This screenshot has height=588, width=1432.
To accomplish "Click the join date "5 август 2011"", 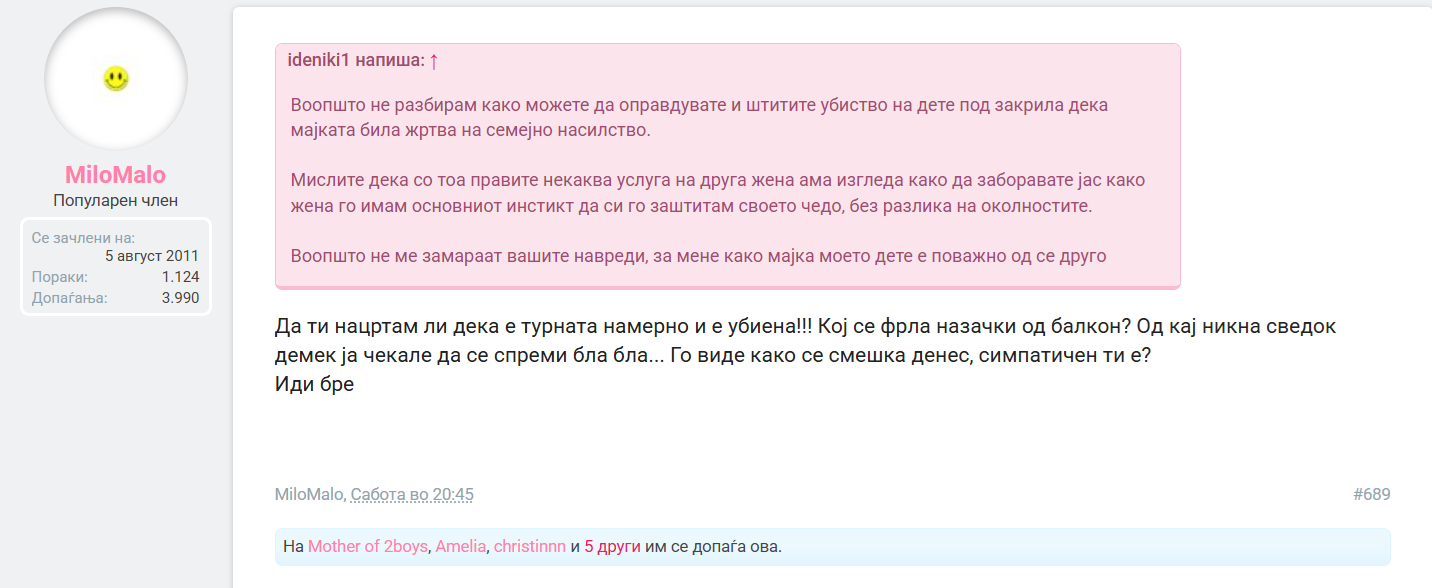I will 151,256.
